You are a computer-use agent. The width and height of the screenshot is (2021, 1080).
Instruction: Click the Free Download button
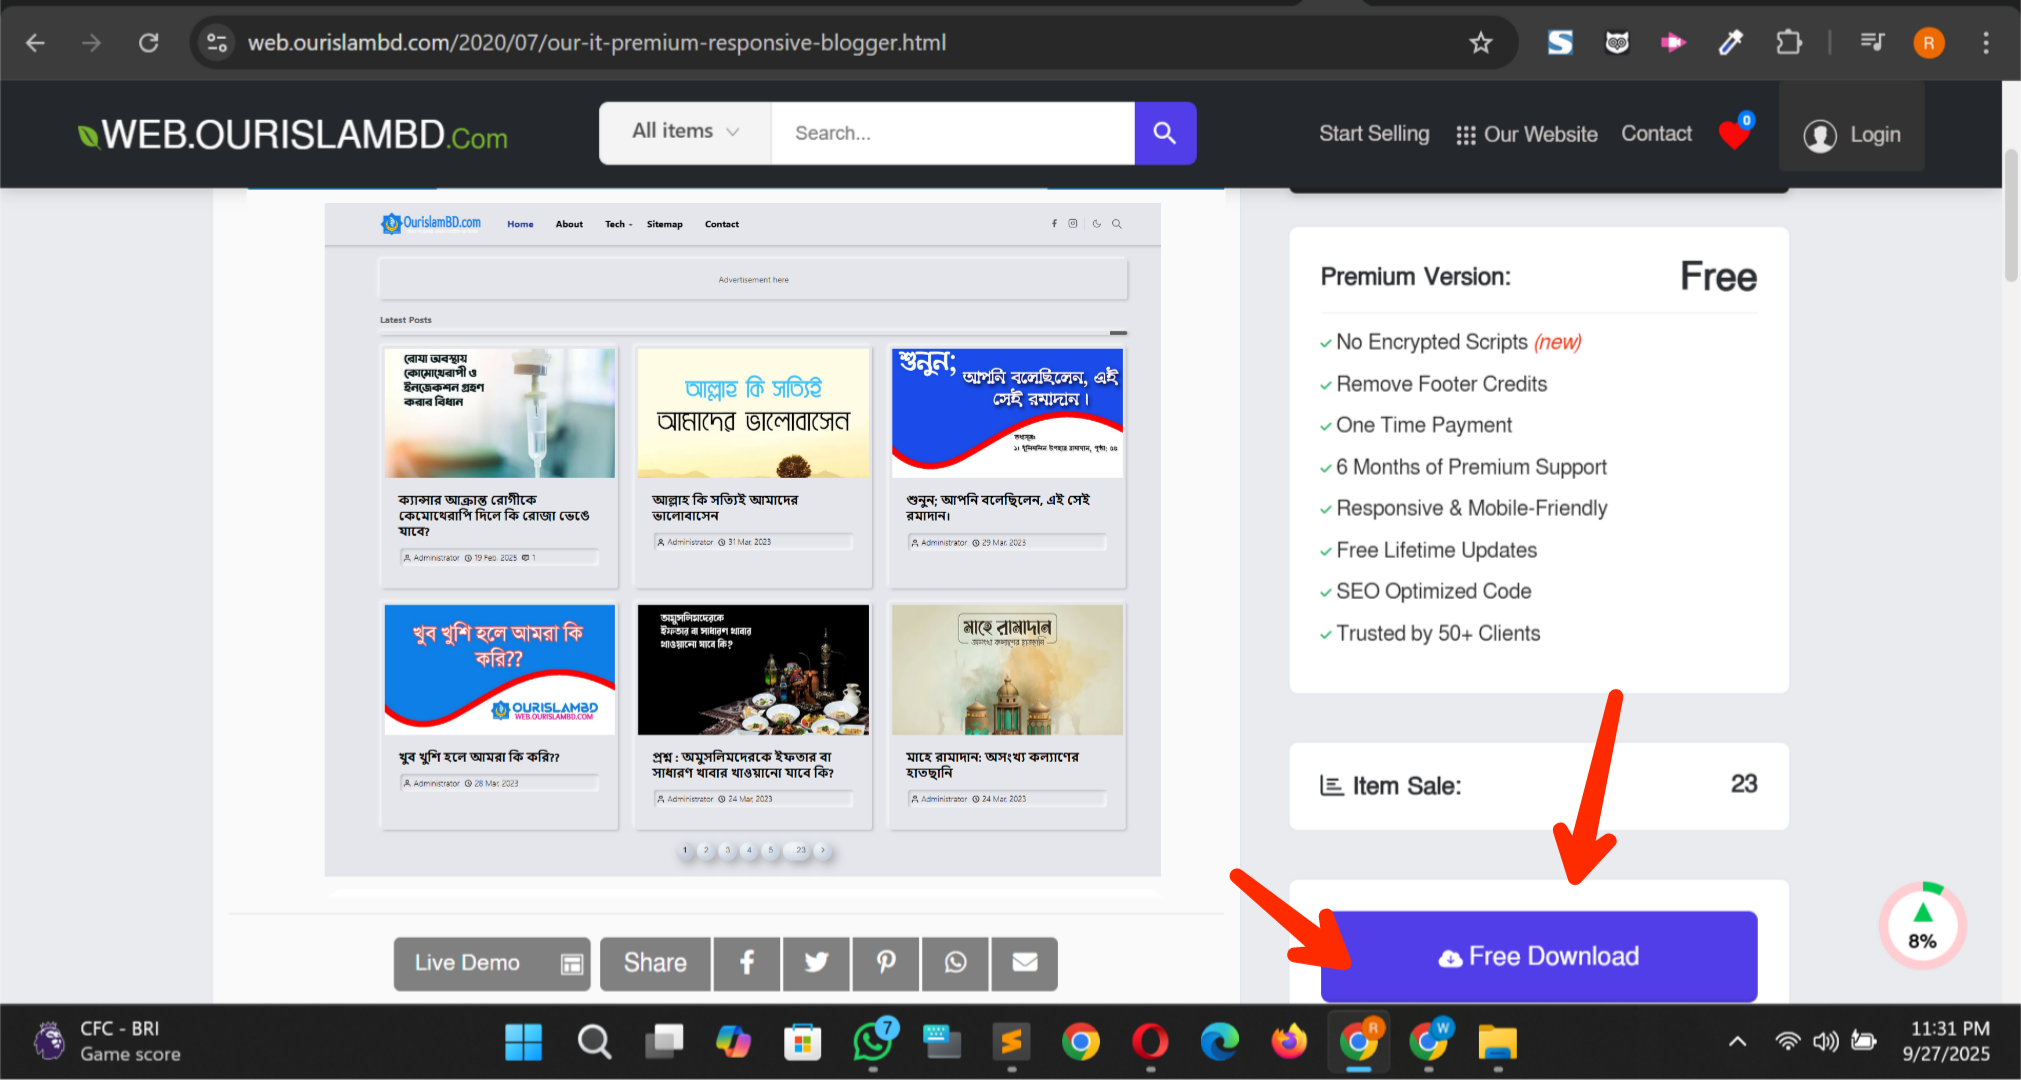pos(1538,956)
